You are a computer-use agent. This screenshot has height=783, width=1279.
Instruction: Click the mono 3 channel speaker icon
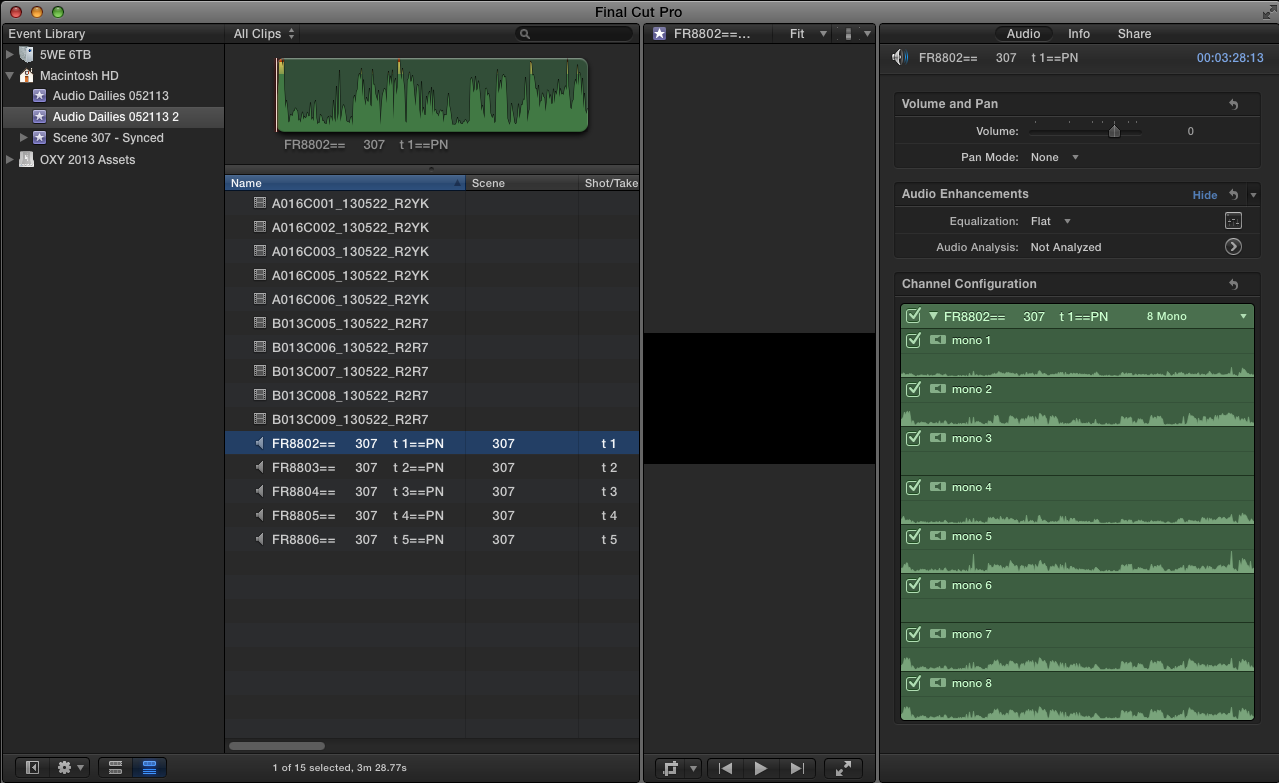pos(938,438)
